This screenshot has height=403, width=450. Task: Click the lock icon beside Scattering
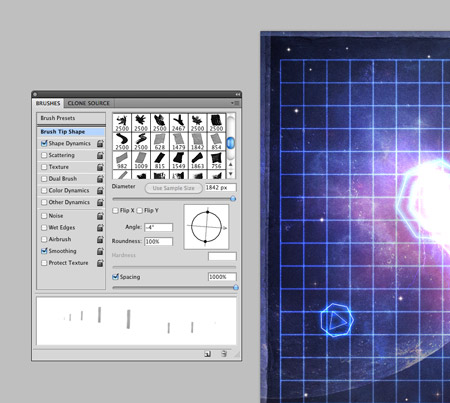[x=100, y=155]
